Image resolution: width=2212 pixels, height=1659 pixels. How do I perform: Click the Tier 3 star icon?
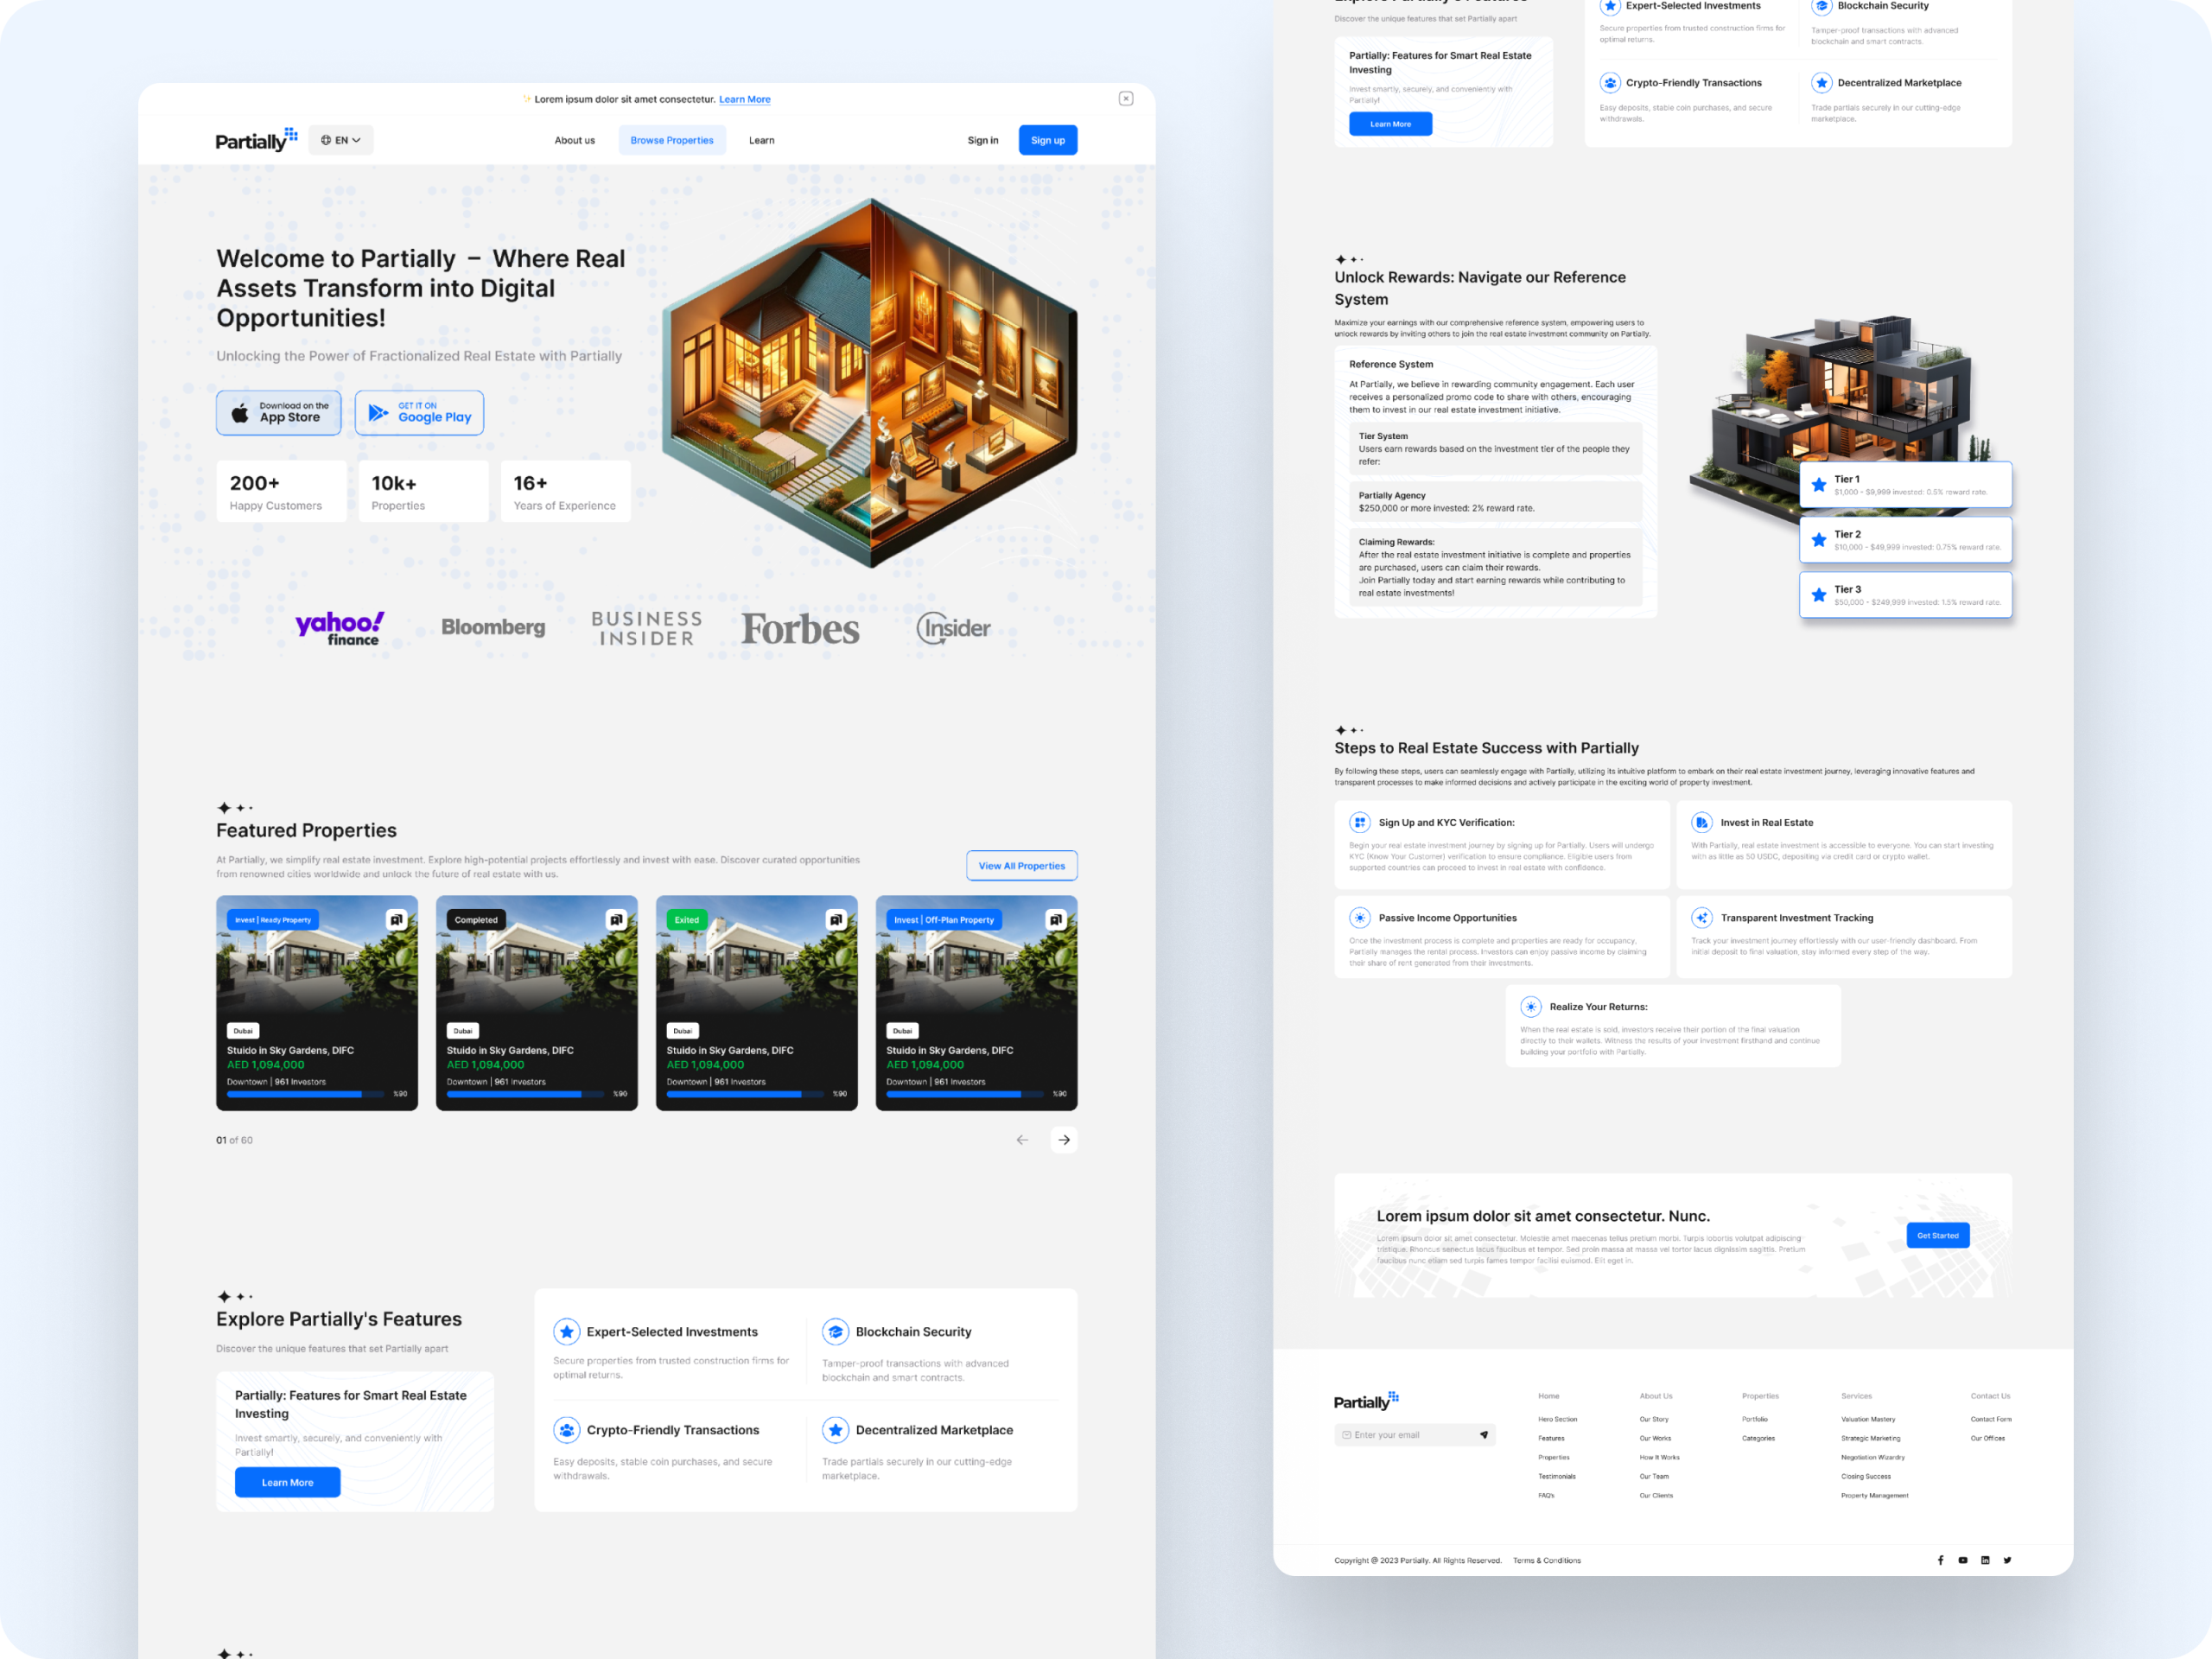1819,595
